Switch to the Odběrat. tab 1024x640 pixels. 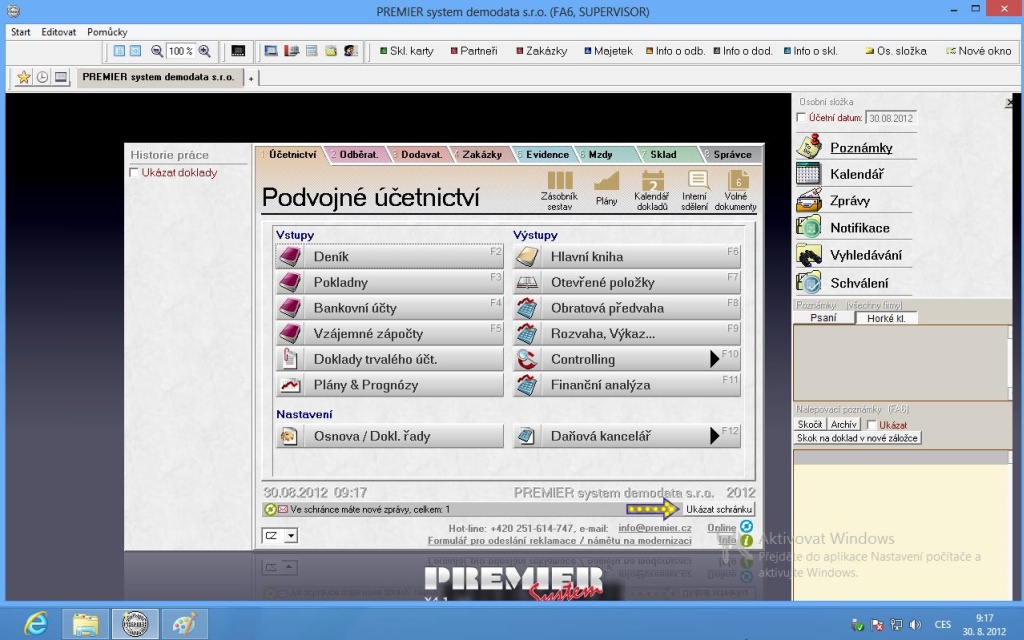tap(357, 155)
